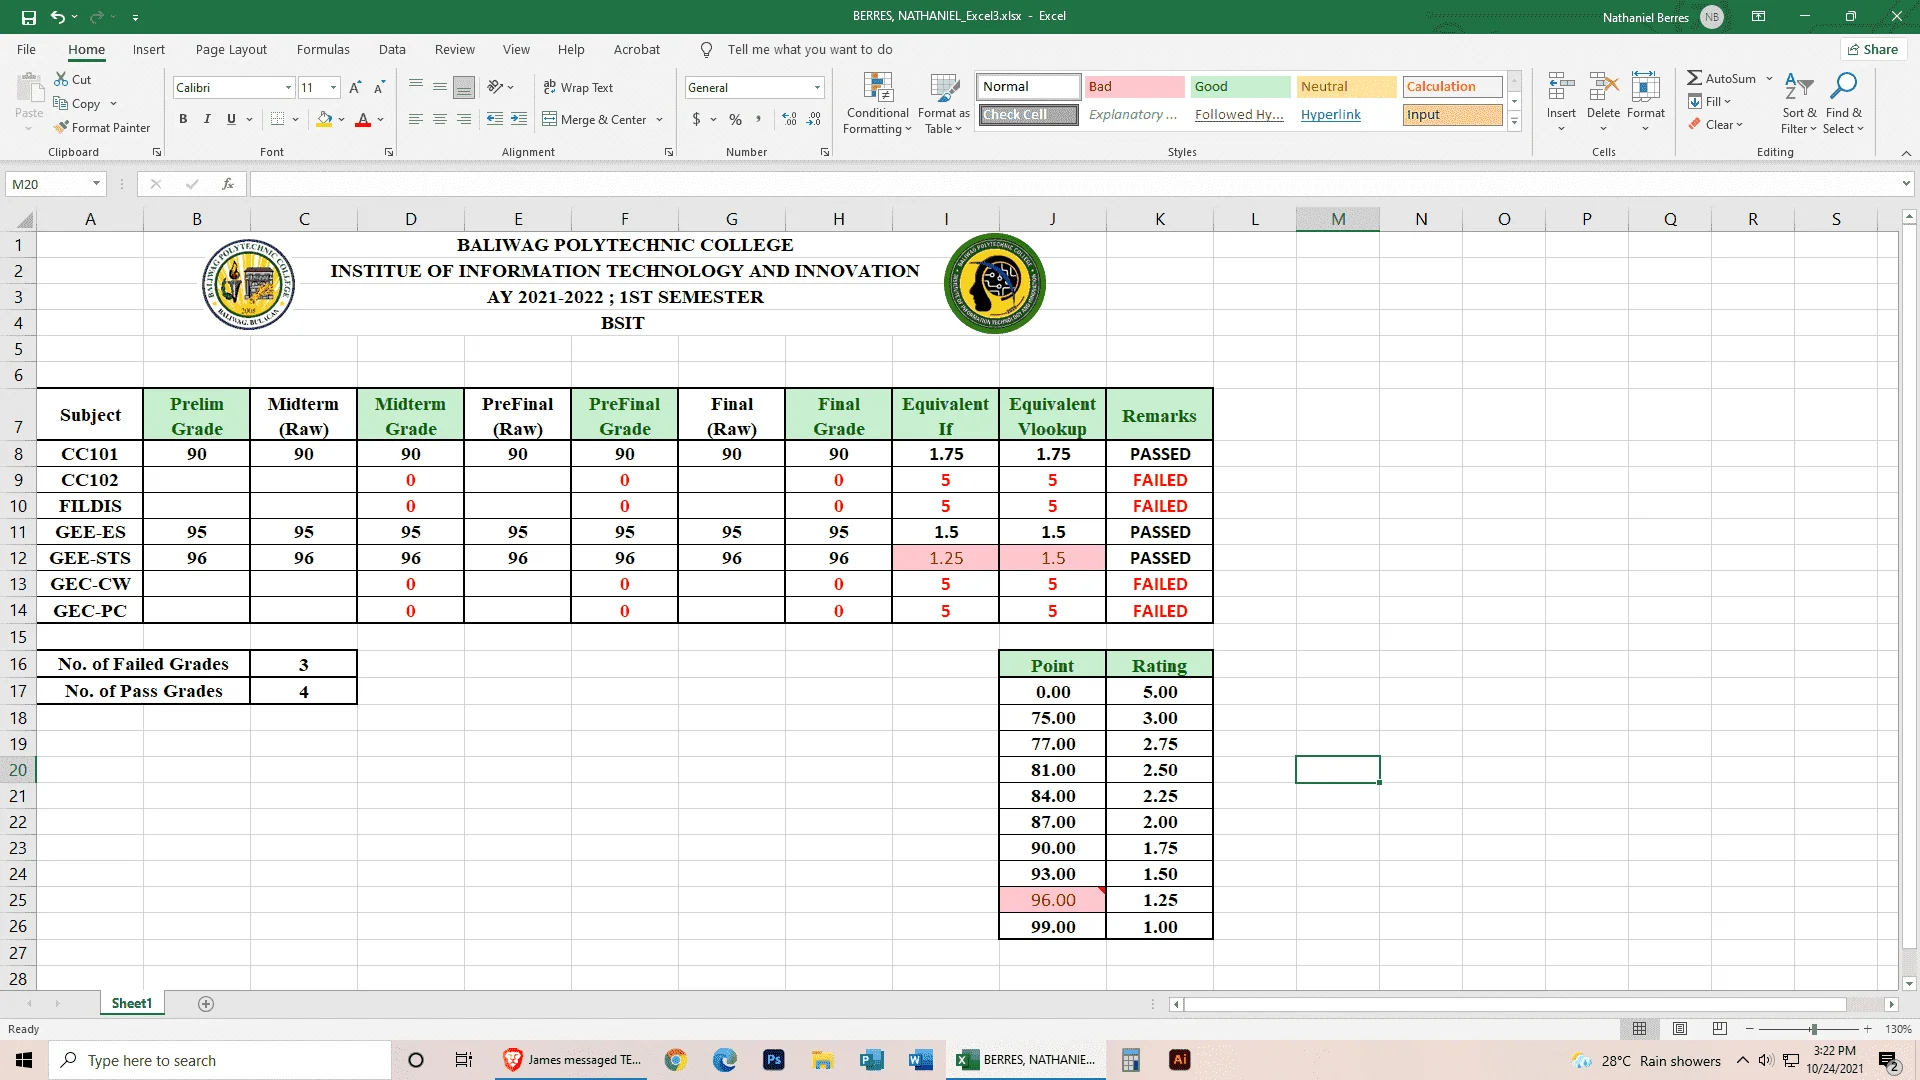Expand the font name dropdown

pyautogui.click(x=288, y=88)
